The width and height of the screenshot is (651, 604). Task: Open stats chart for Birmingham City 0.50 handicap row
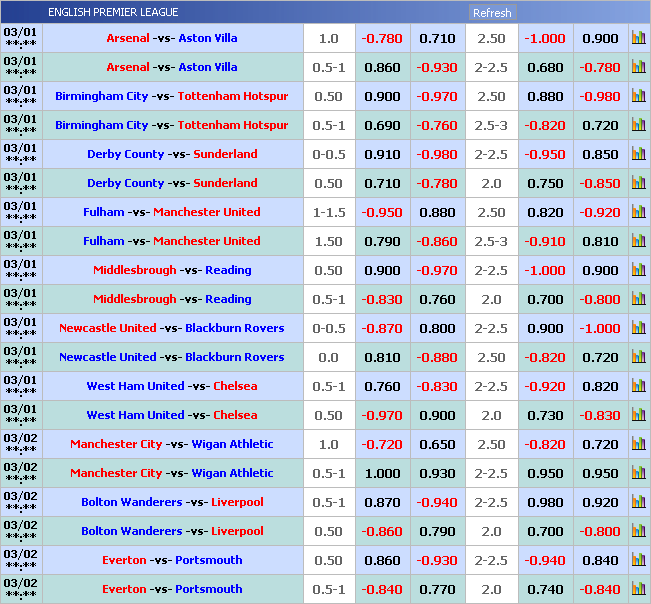pyautogui.click(x=639, y=96)
